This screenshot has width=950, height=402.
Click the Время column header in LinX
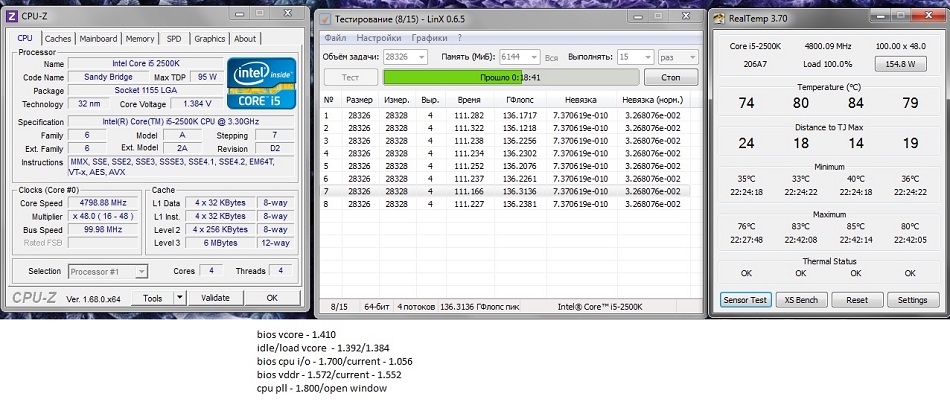[x=470, y=100]
